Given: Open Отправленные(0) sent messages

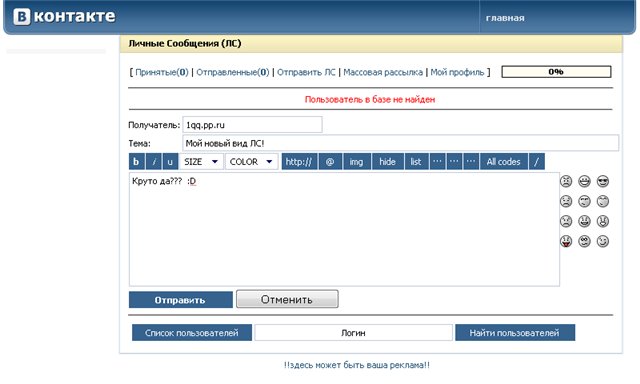Looking at the screenshot, I should tap(233, 72).
